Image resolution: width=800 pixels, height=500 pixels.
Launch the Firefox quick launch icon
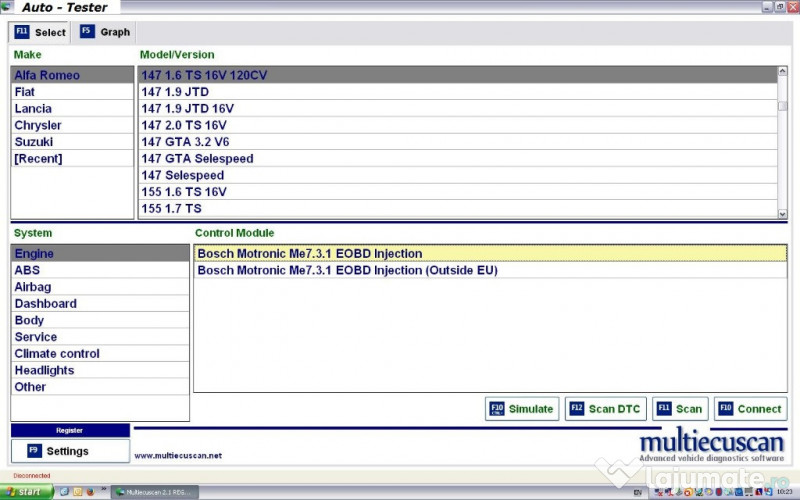tap(91, 492)
